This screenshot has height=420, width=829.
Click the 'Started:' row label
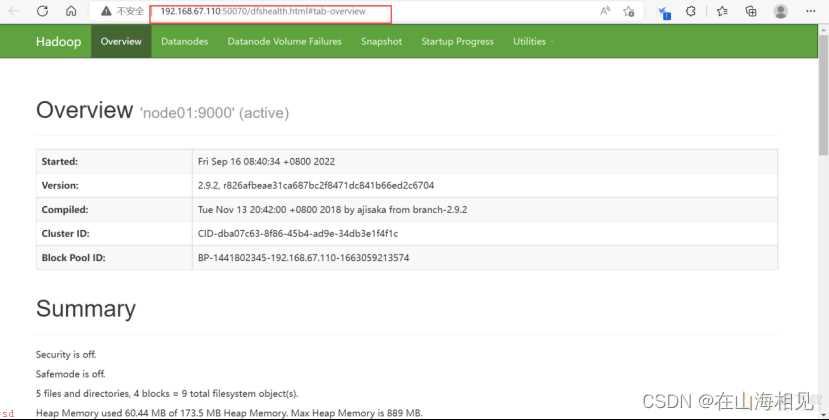pyautogui.click(x=60, y=161)
